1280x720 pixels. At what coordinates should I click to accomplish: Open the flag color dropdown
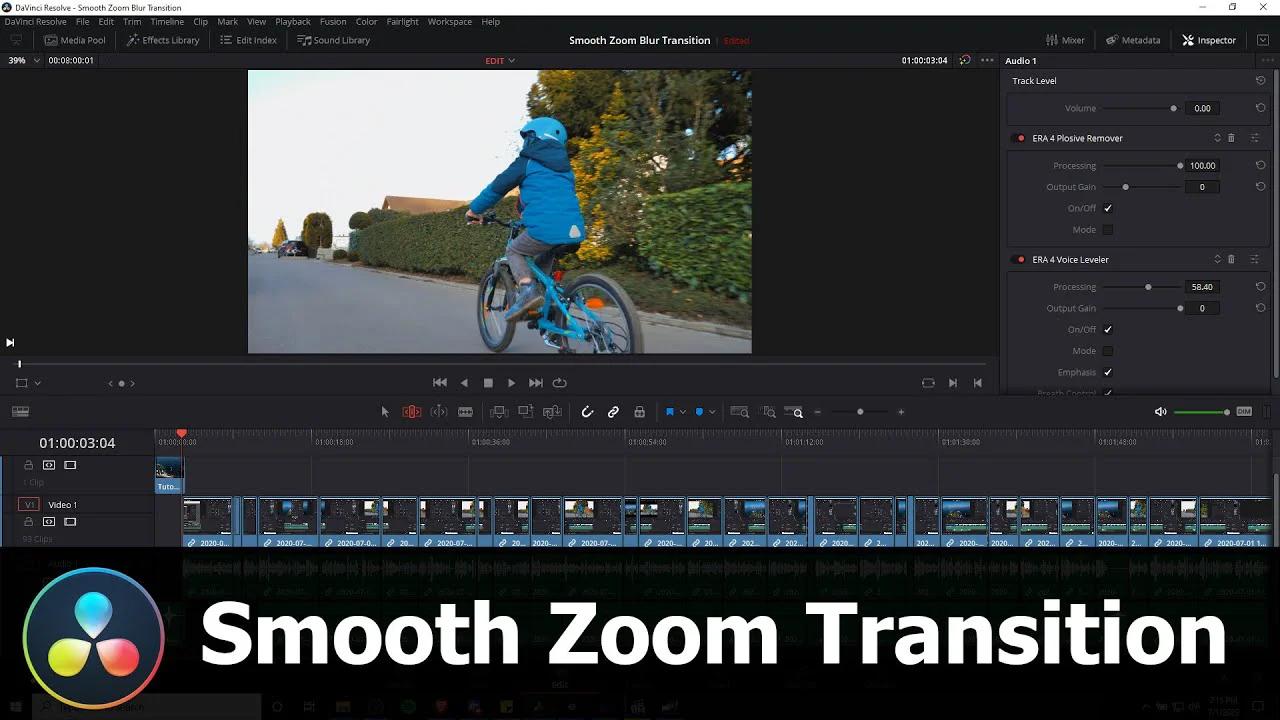[x=682, y=411]
